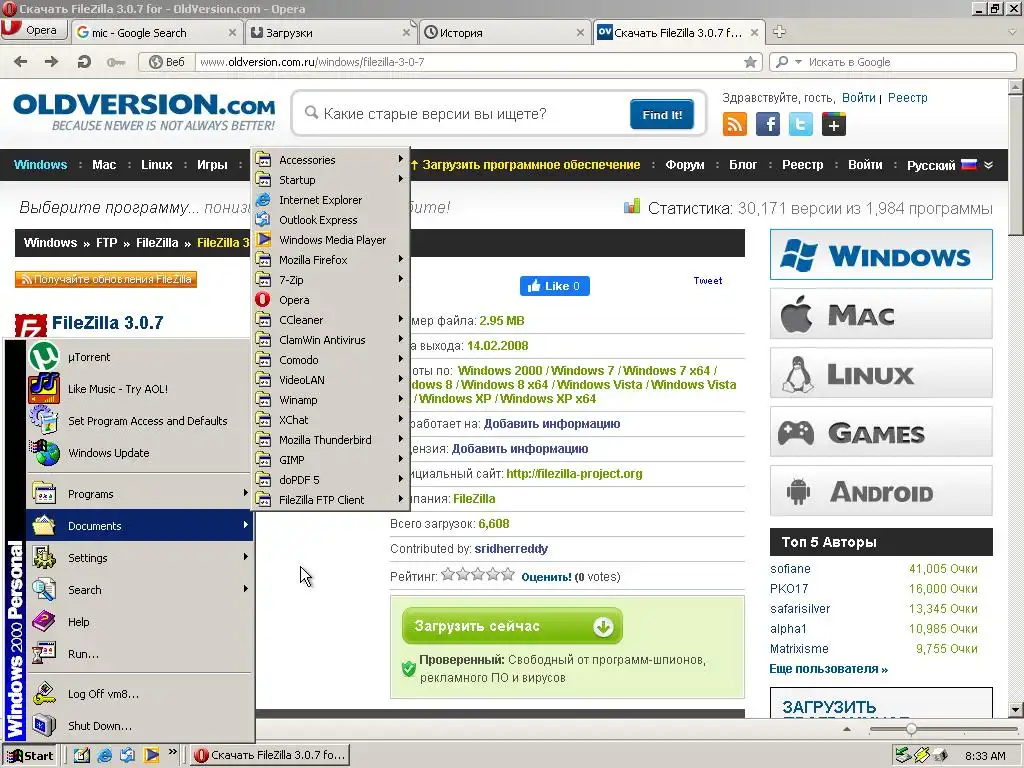Viewport: 1024px width, 768px height.
Task: Click Internet Explorer quick launch icon
Action: tap(104, 755)
